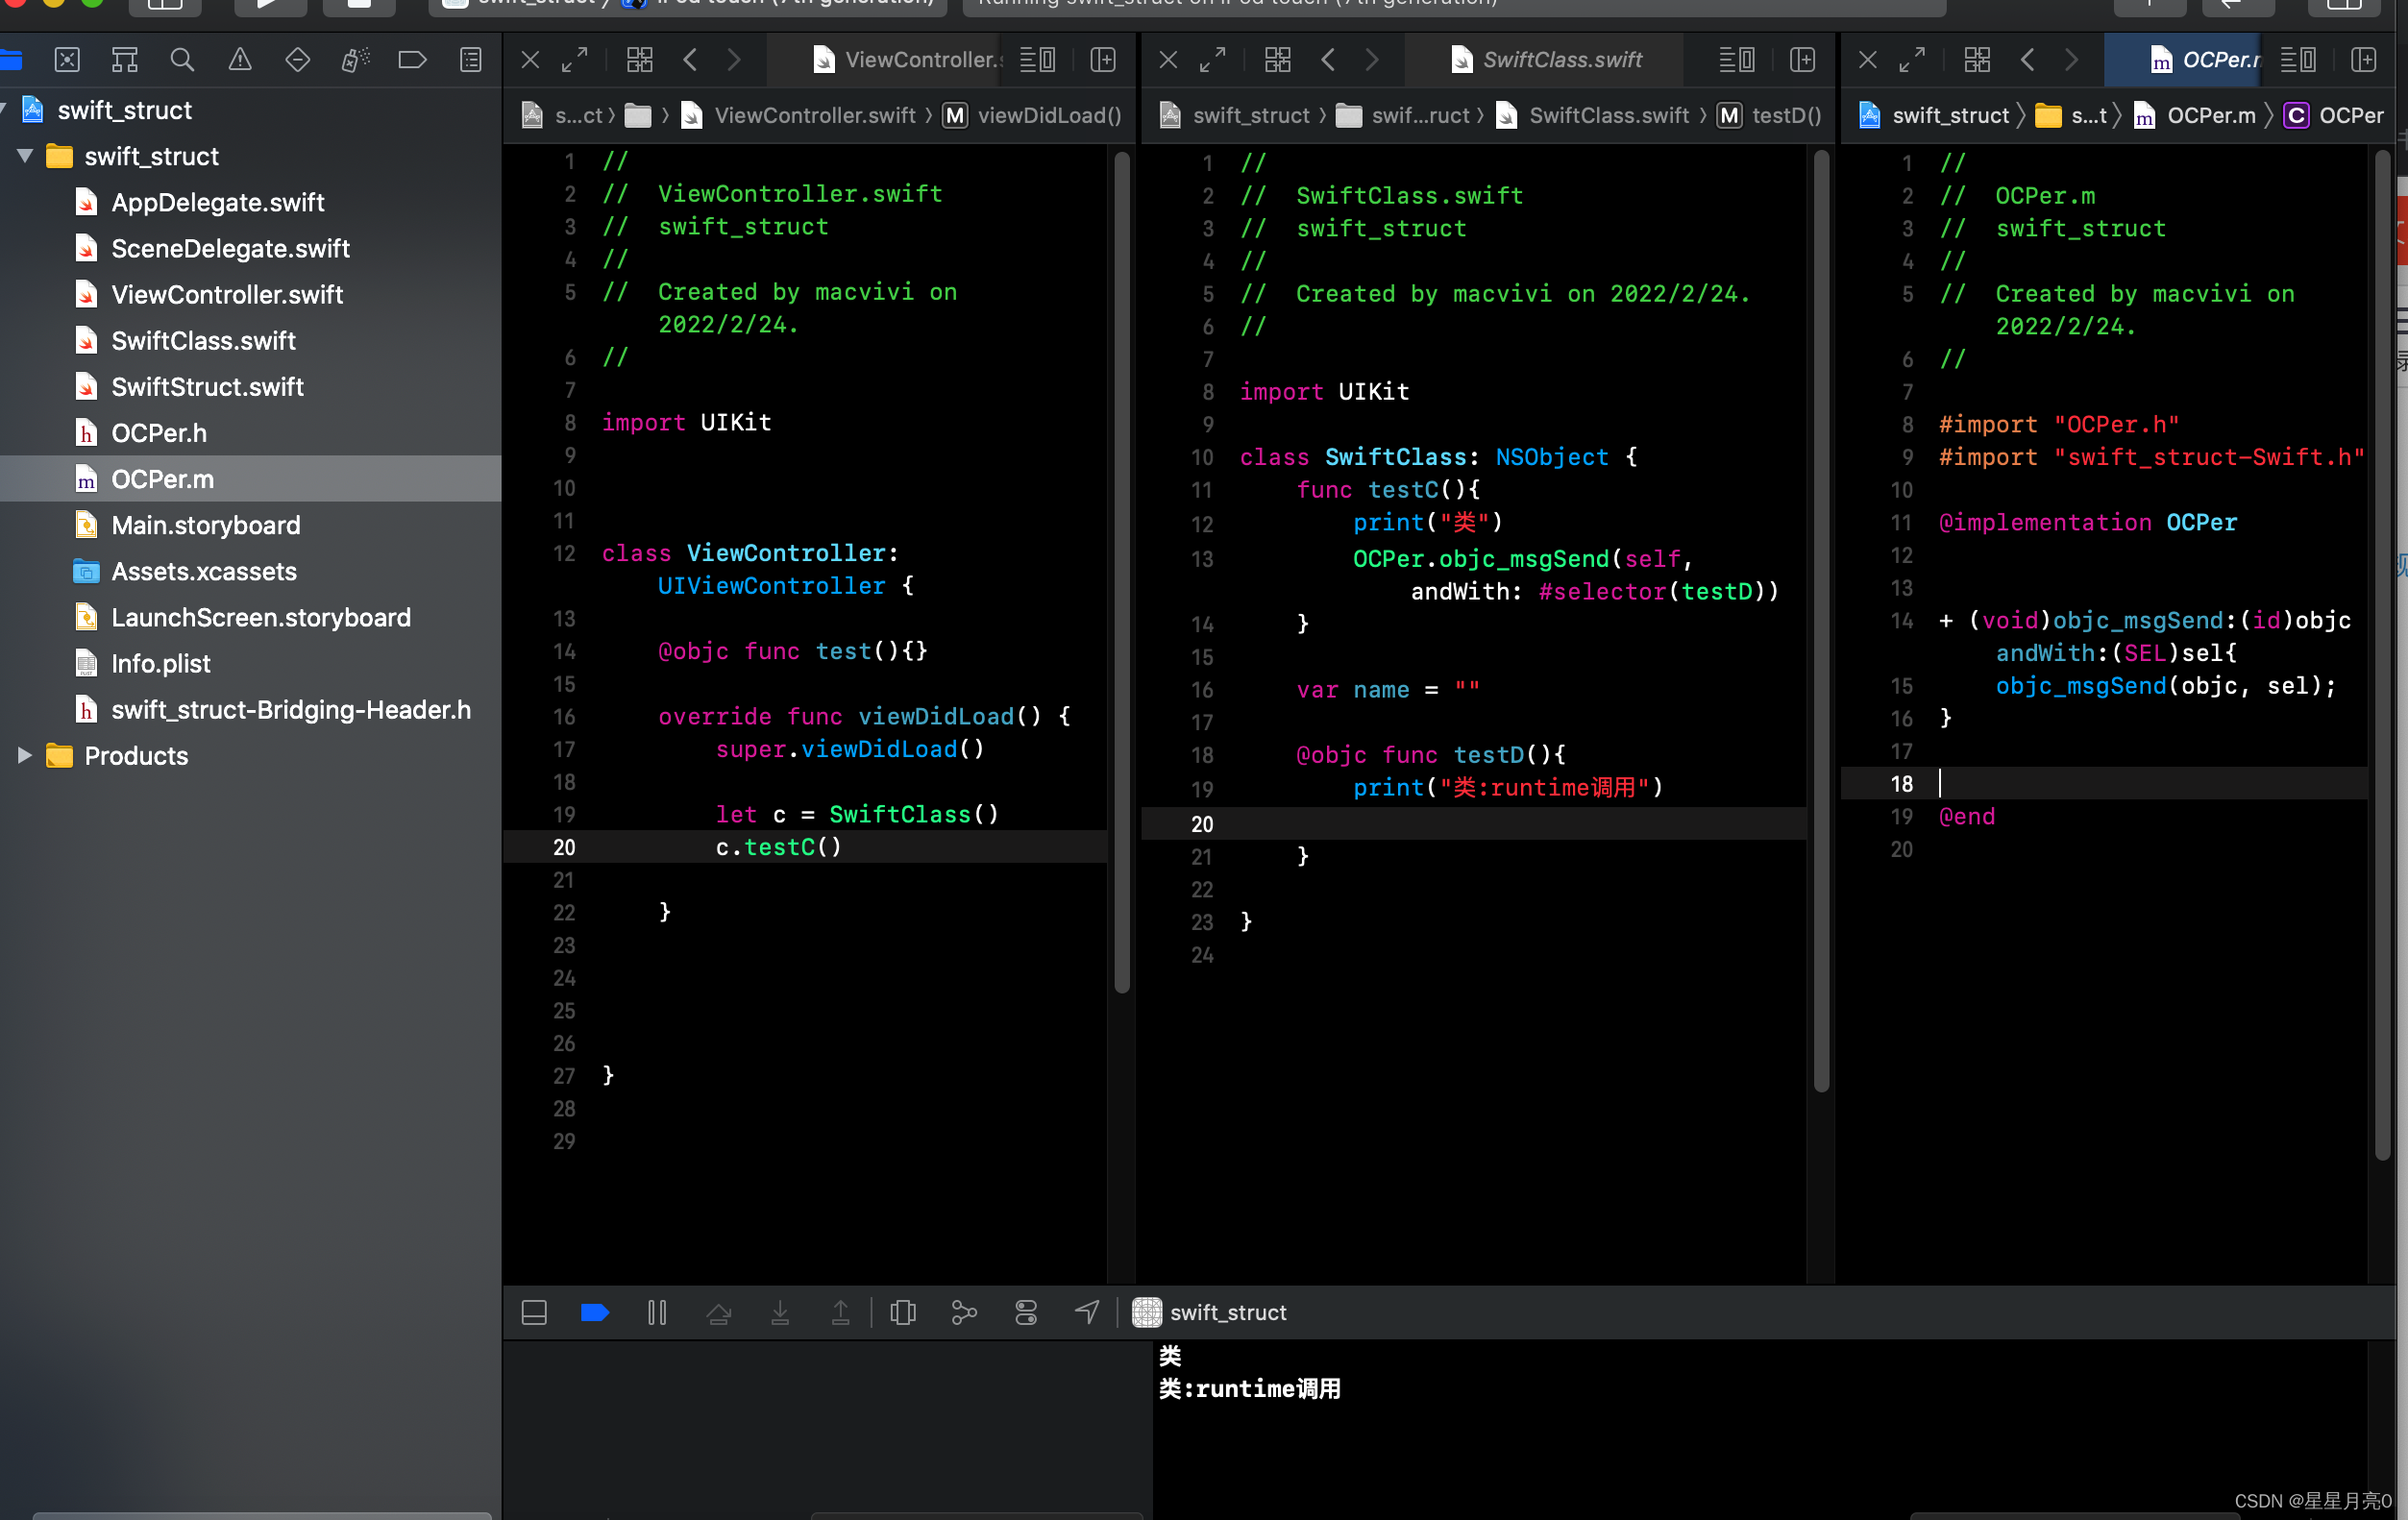Step out in debug bar

(841, 1312)
